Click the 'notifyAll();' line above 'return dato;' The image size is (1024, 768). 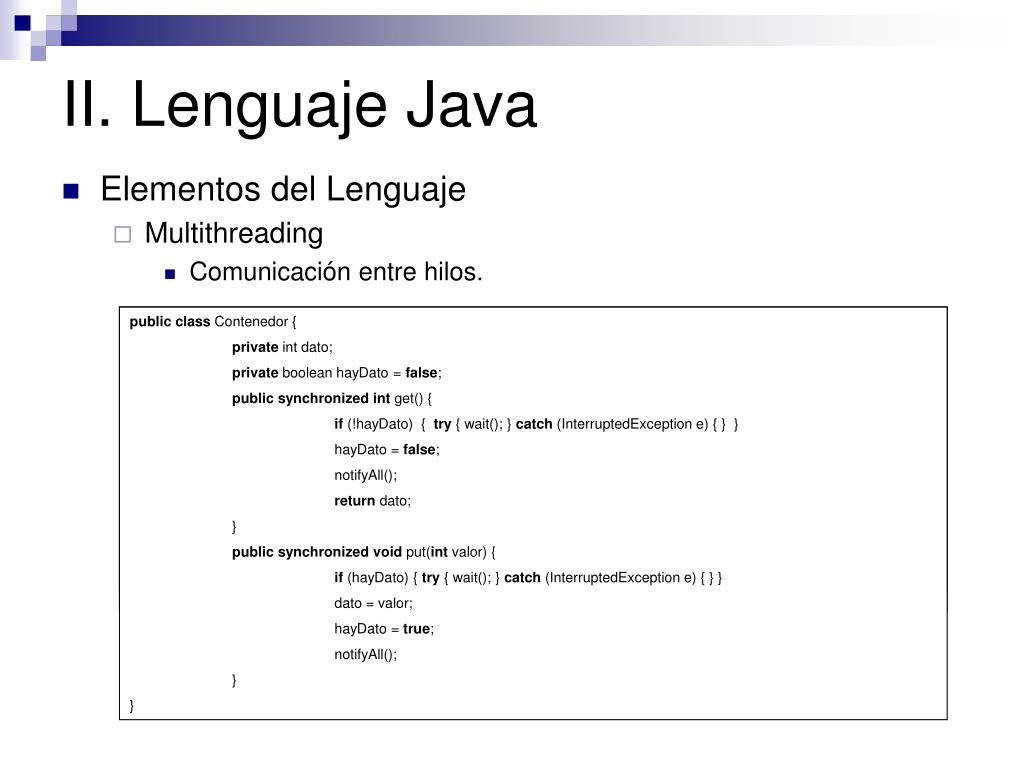[366, 475]
